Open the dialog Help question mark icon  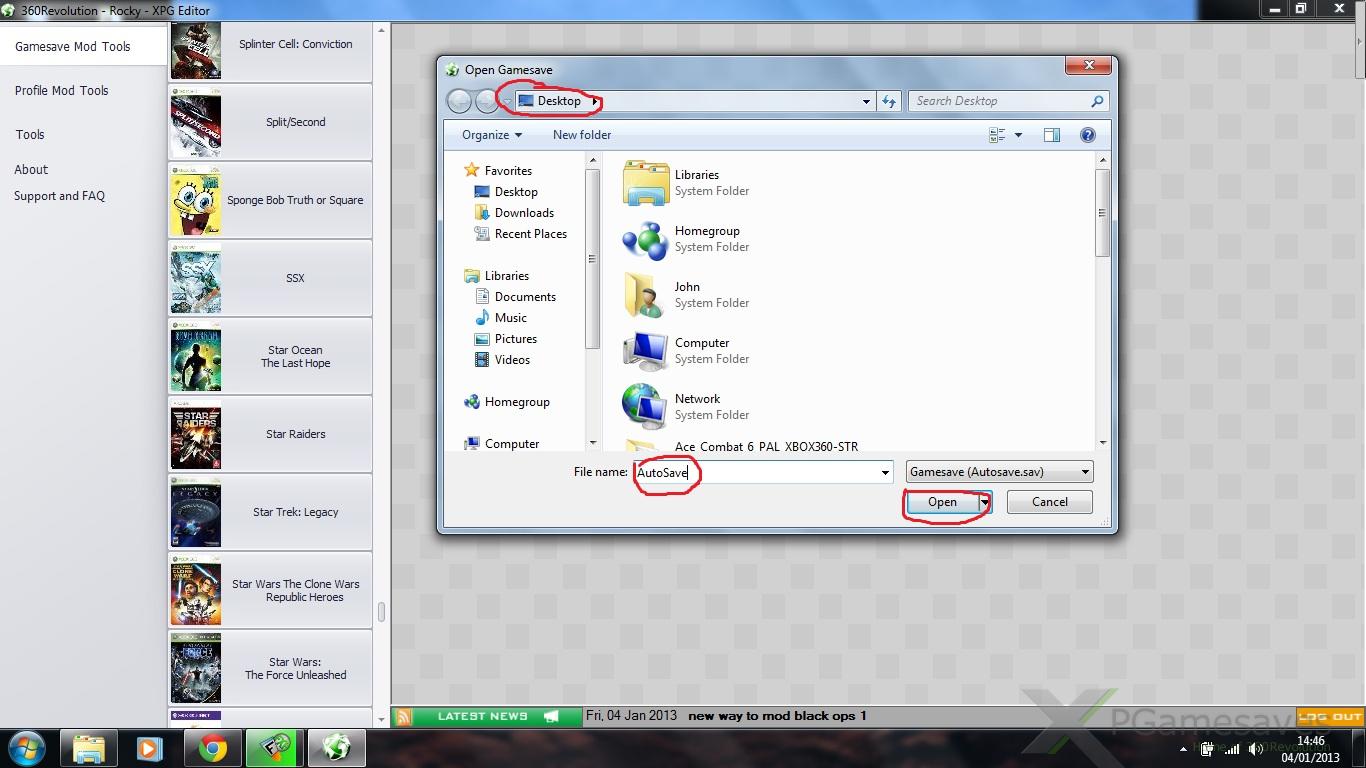coord(1087,135)
